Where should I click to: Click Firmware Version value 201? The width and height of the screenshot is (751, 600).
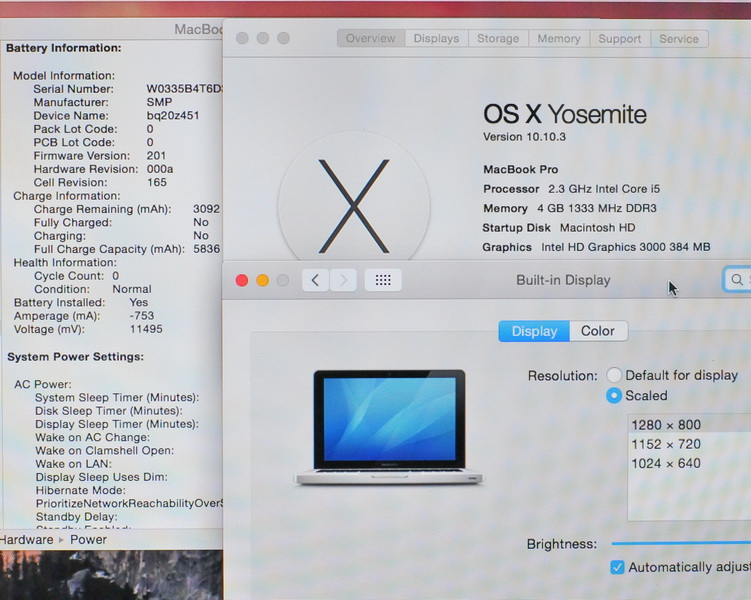(156, 156)
